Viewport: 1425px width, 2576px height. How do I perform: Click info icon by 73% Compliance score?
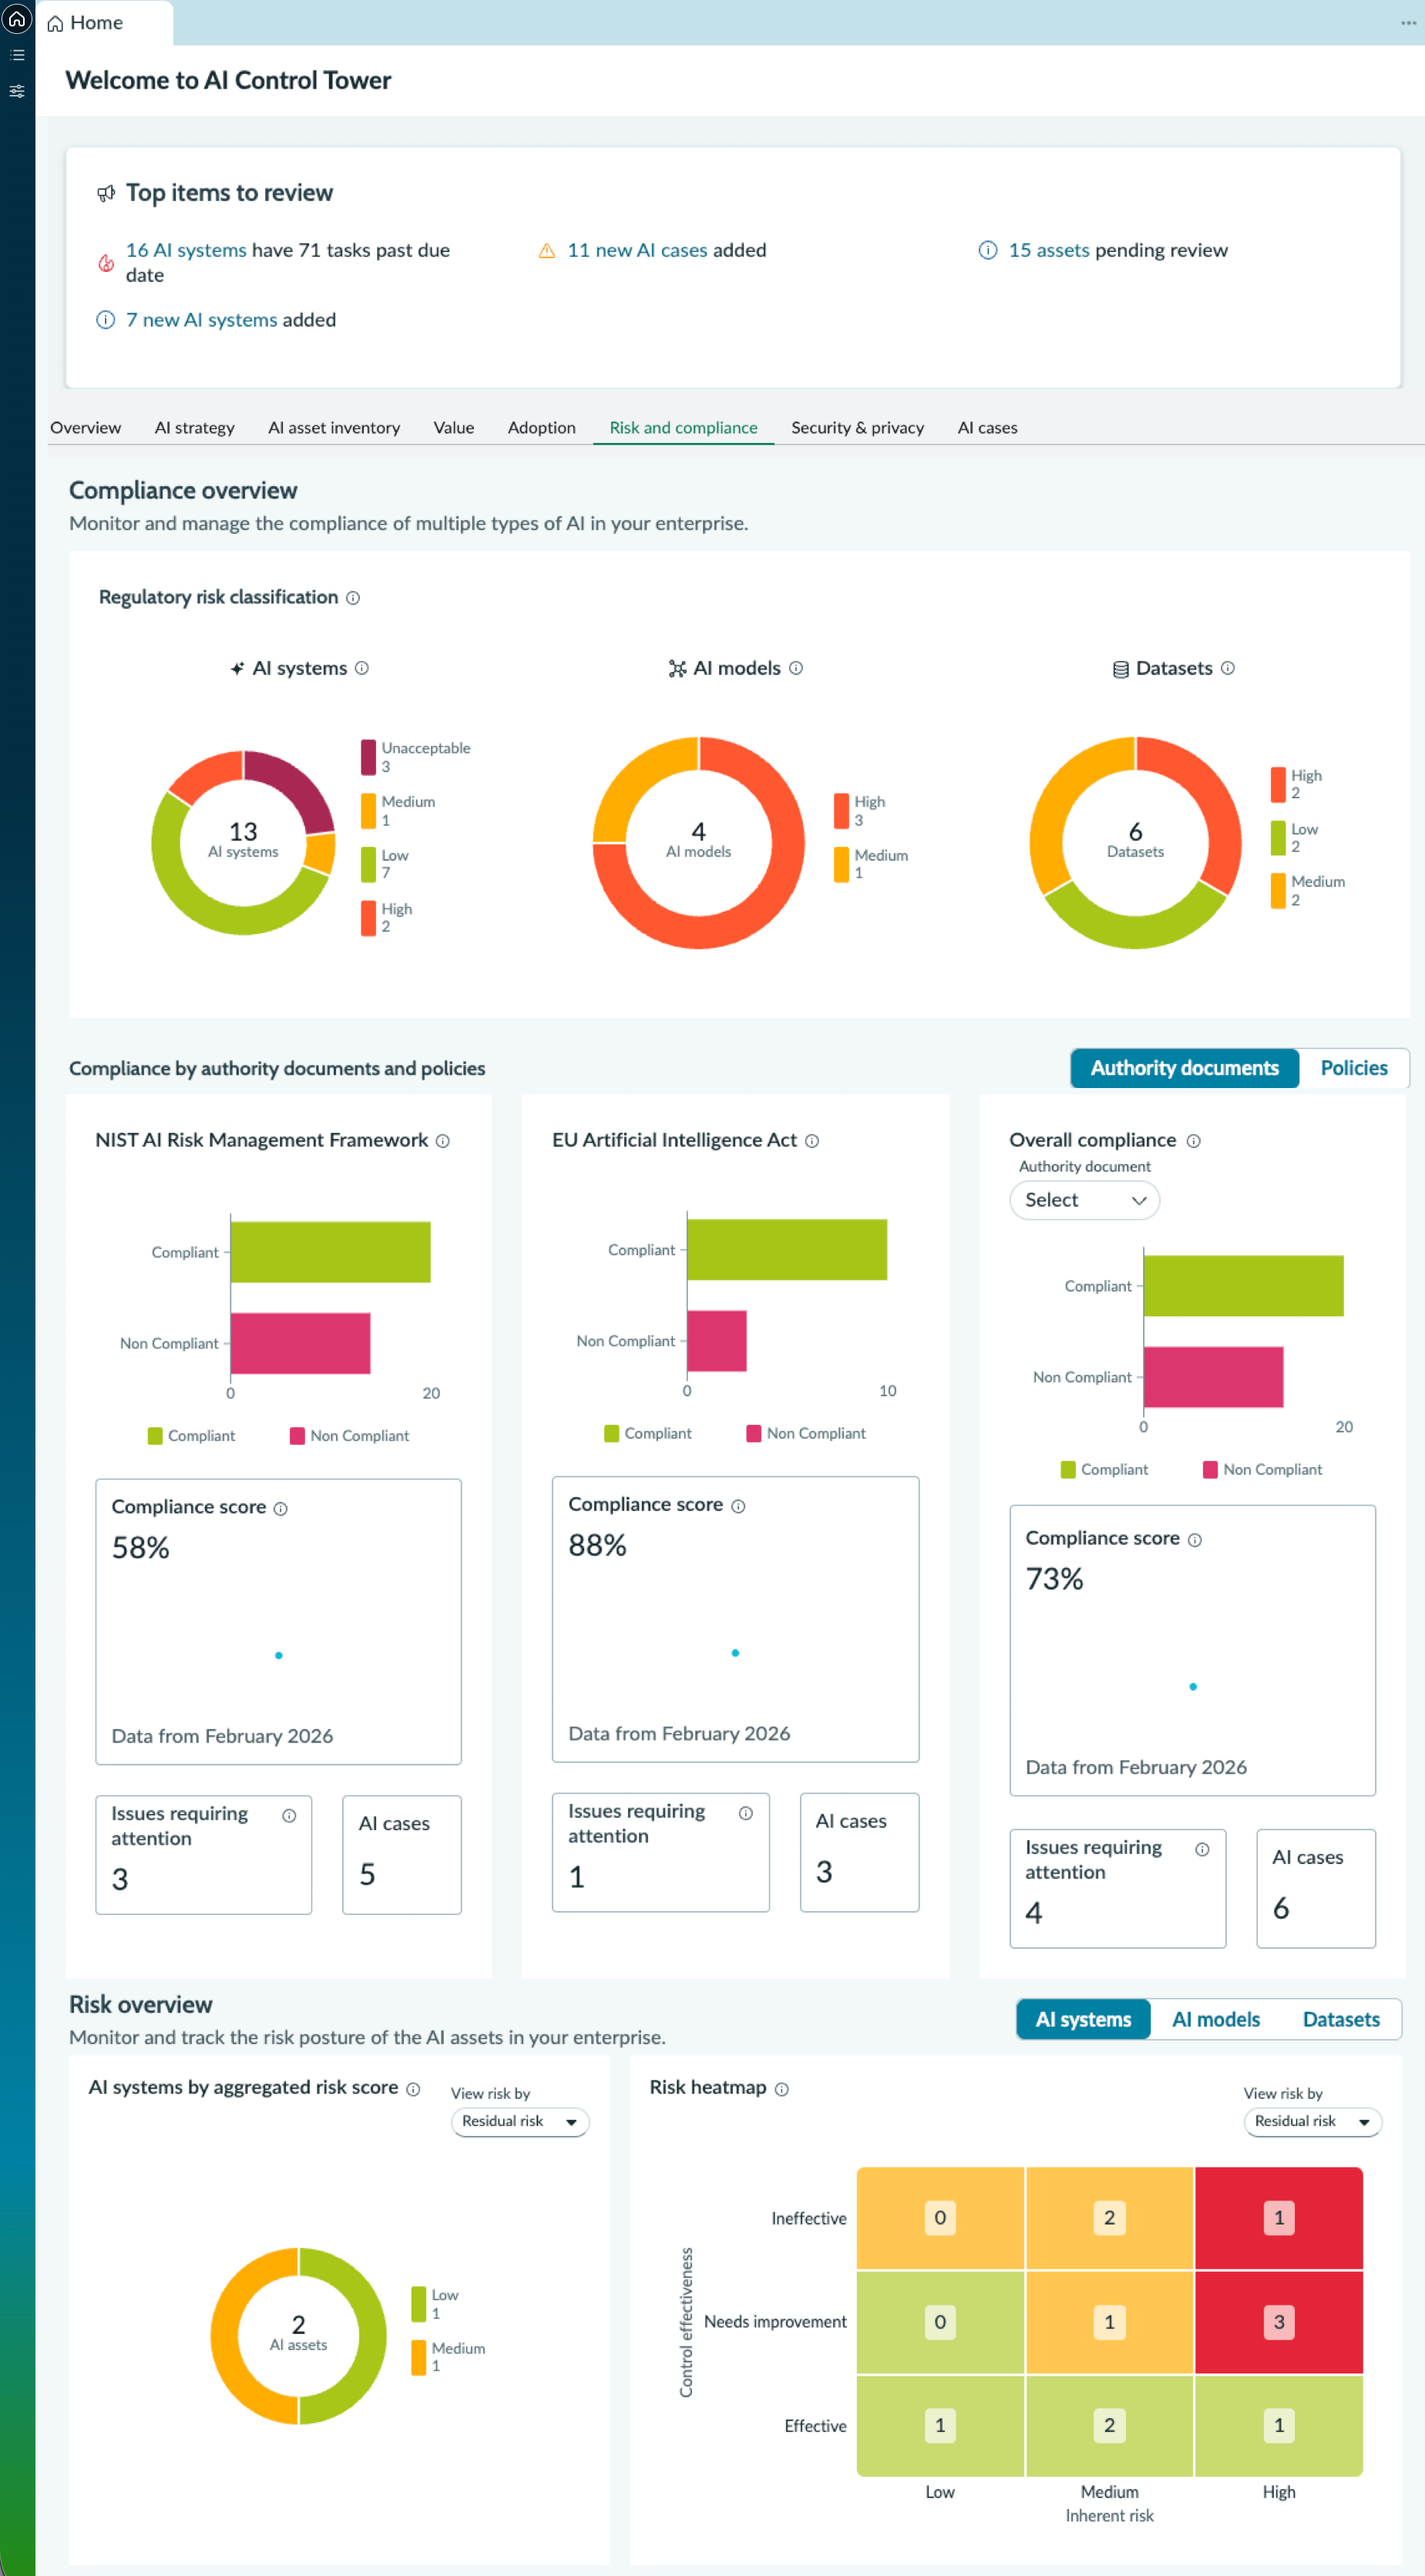[1195, 1540]
